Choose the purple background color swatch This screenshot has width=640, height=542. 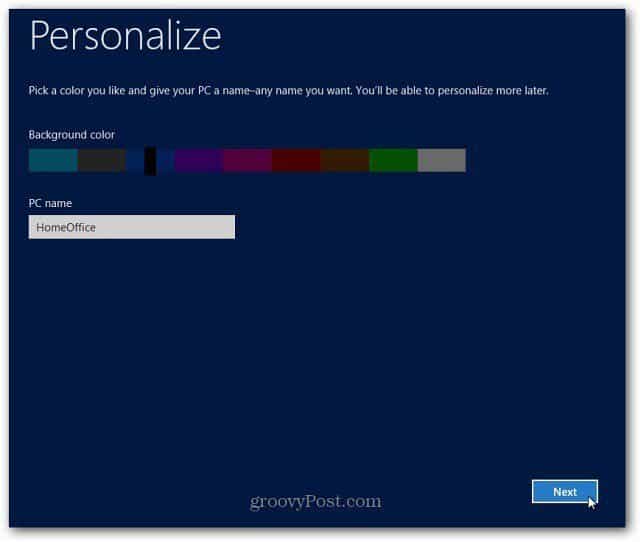click(199, 160)
